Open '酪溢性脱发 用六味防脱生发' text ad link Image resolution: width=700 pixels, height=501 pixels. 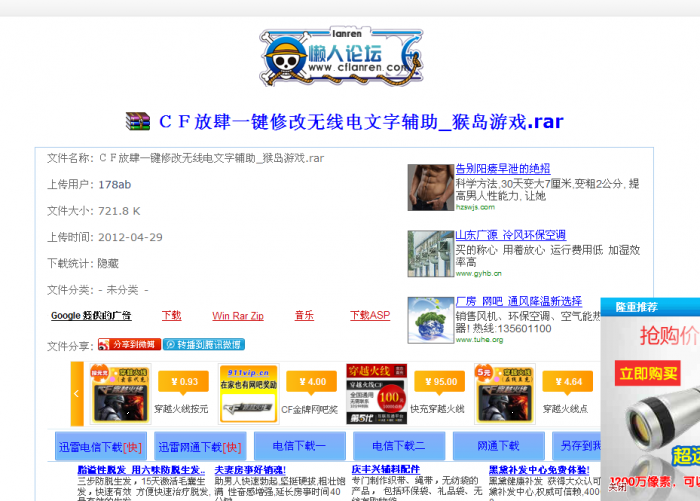141,470
